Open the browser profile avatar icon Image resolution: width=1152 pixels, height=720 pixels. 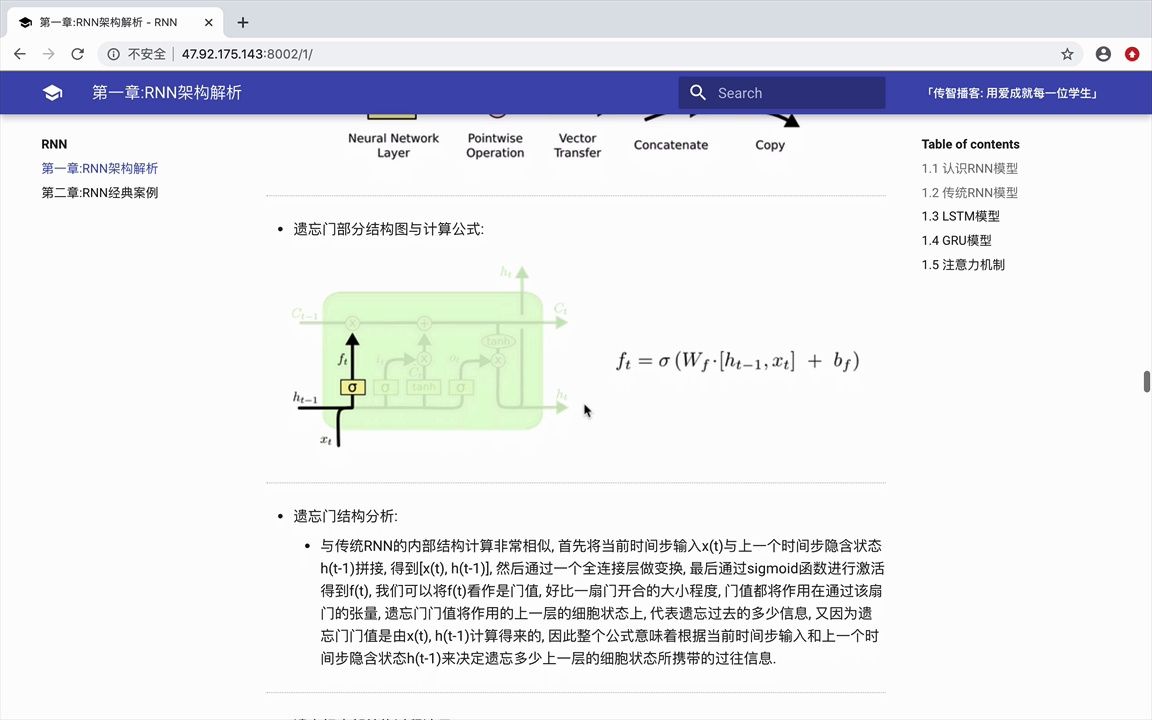click(x=1103, y=54)
